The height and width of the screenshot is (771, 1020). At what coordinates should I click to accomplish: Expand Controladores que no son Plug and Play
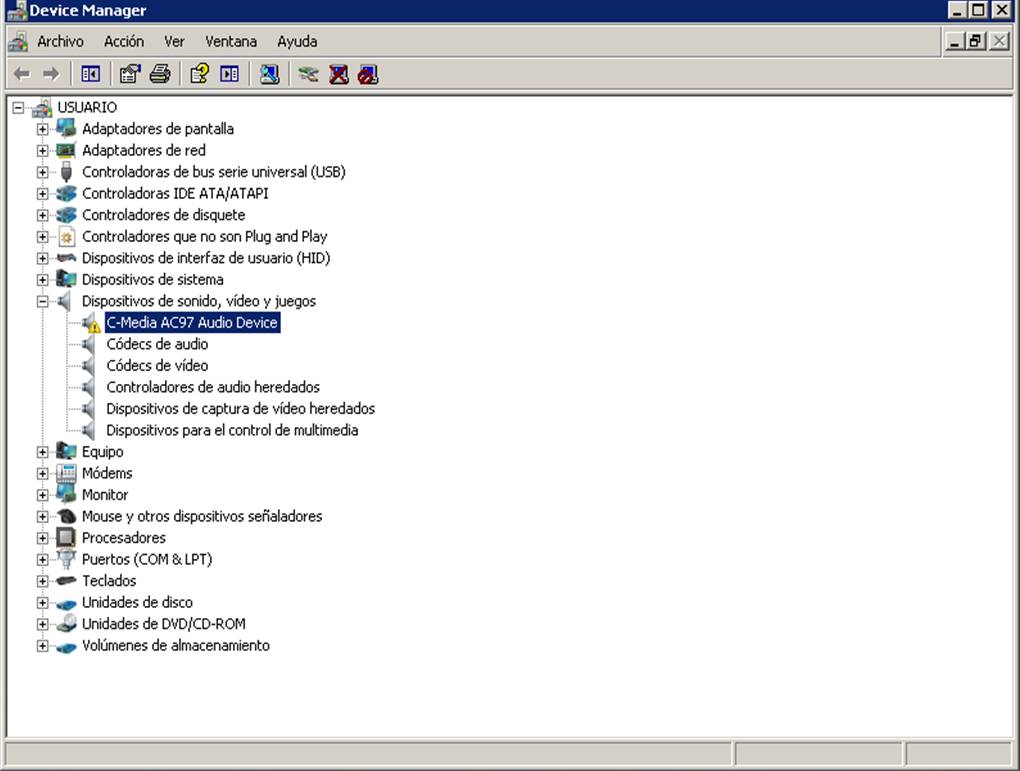pos(42,237)
